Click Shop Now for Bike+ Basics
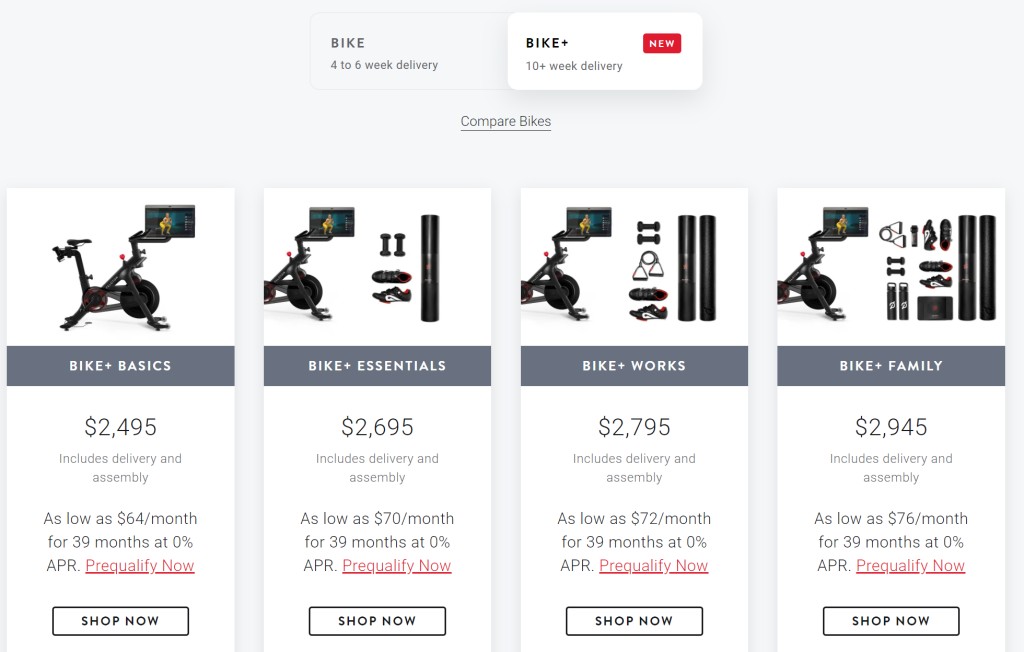This screenshot has width=1024, height=652. click(120, 620)
